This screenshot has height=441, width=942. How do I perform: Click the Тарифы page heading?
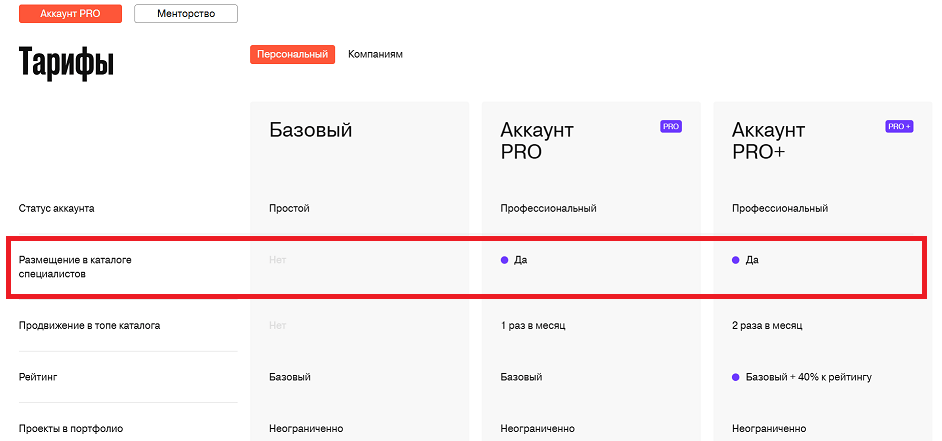pos(66,63)
